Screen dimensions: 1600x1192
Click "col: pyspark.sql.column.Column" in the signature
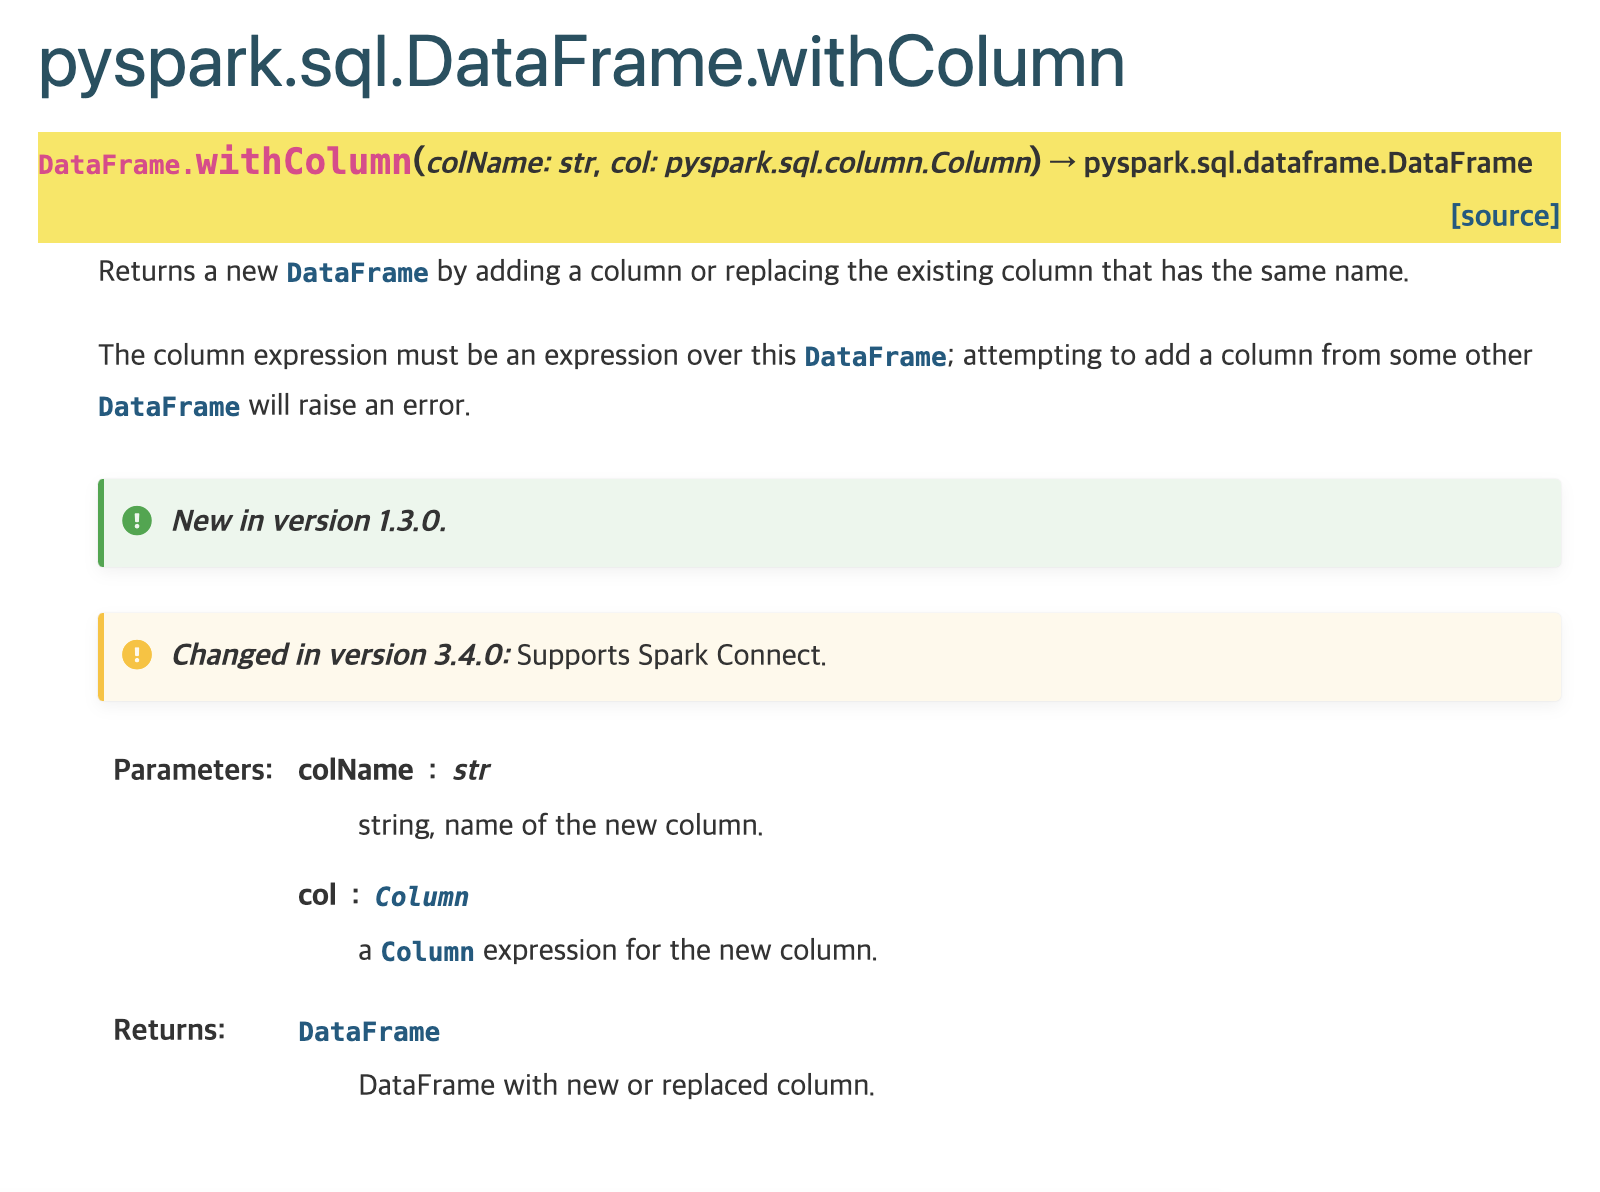pos(820,163)
